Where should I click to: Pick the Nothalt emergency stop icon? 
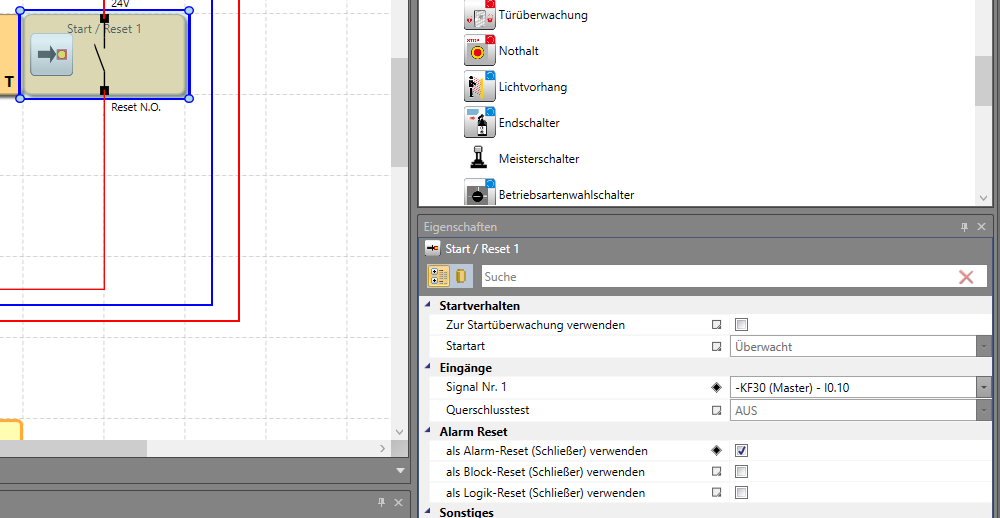tap(479, 51)
